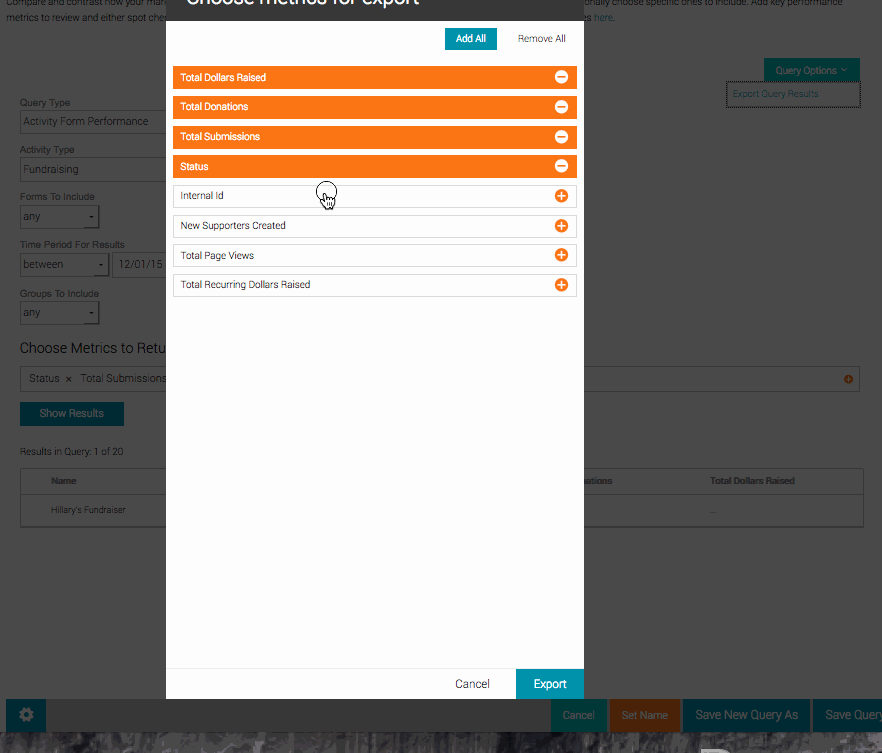Add Total Page Views with plus icon
Screen dimensions: 882x753
pos(561,255)
